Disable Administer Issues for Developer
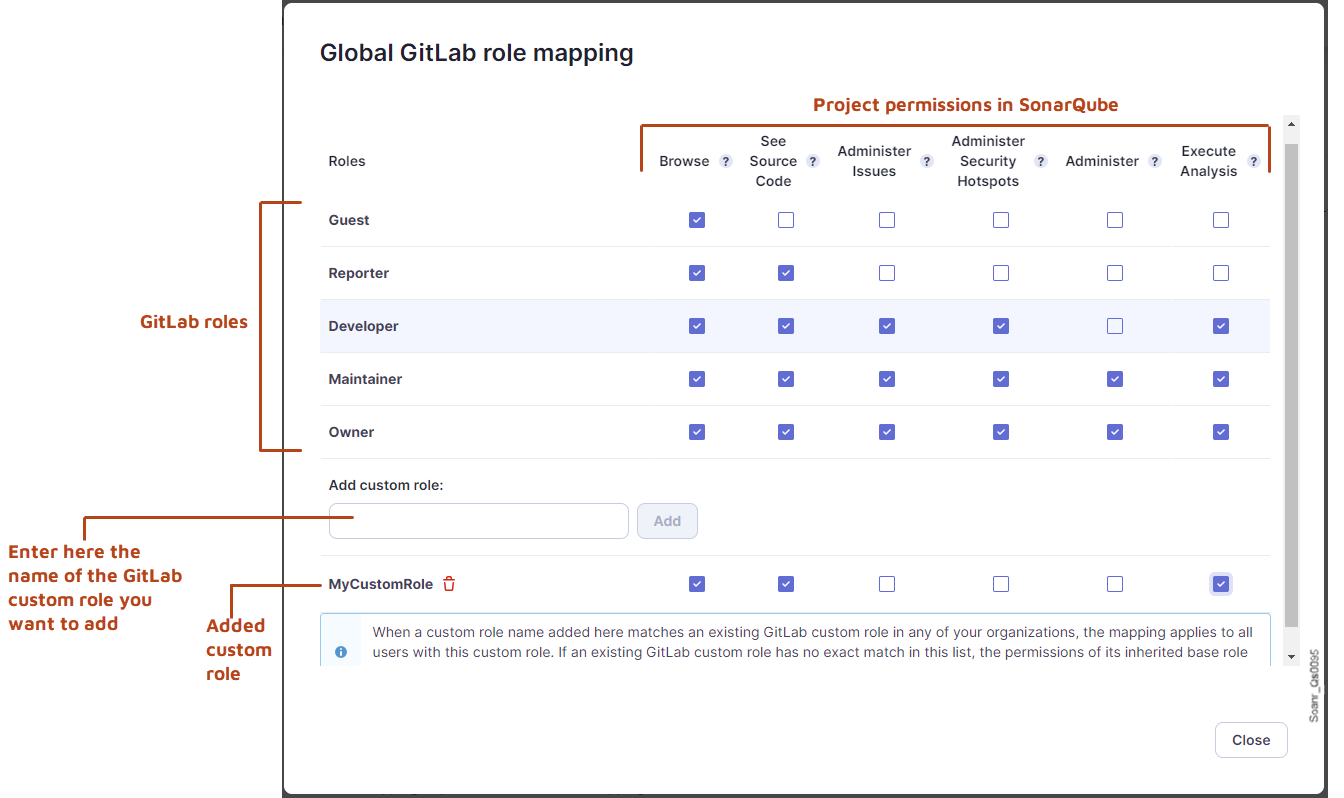The image size is (1344, 798). 887,326
